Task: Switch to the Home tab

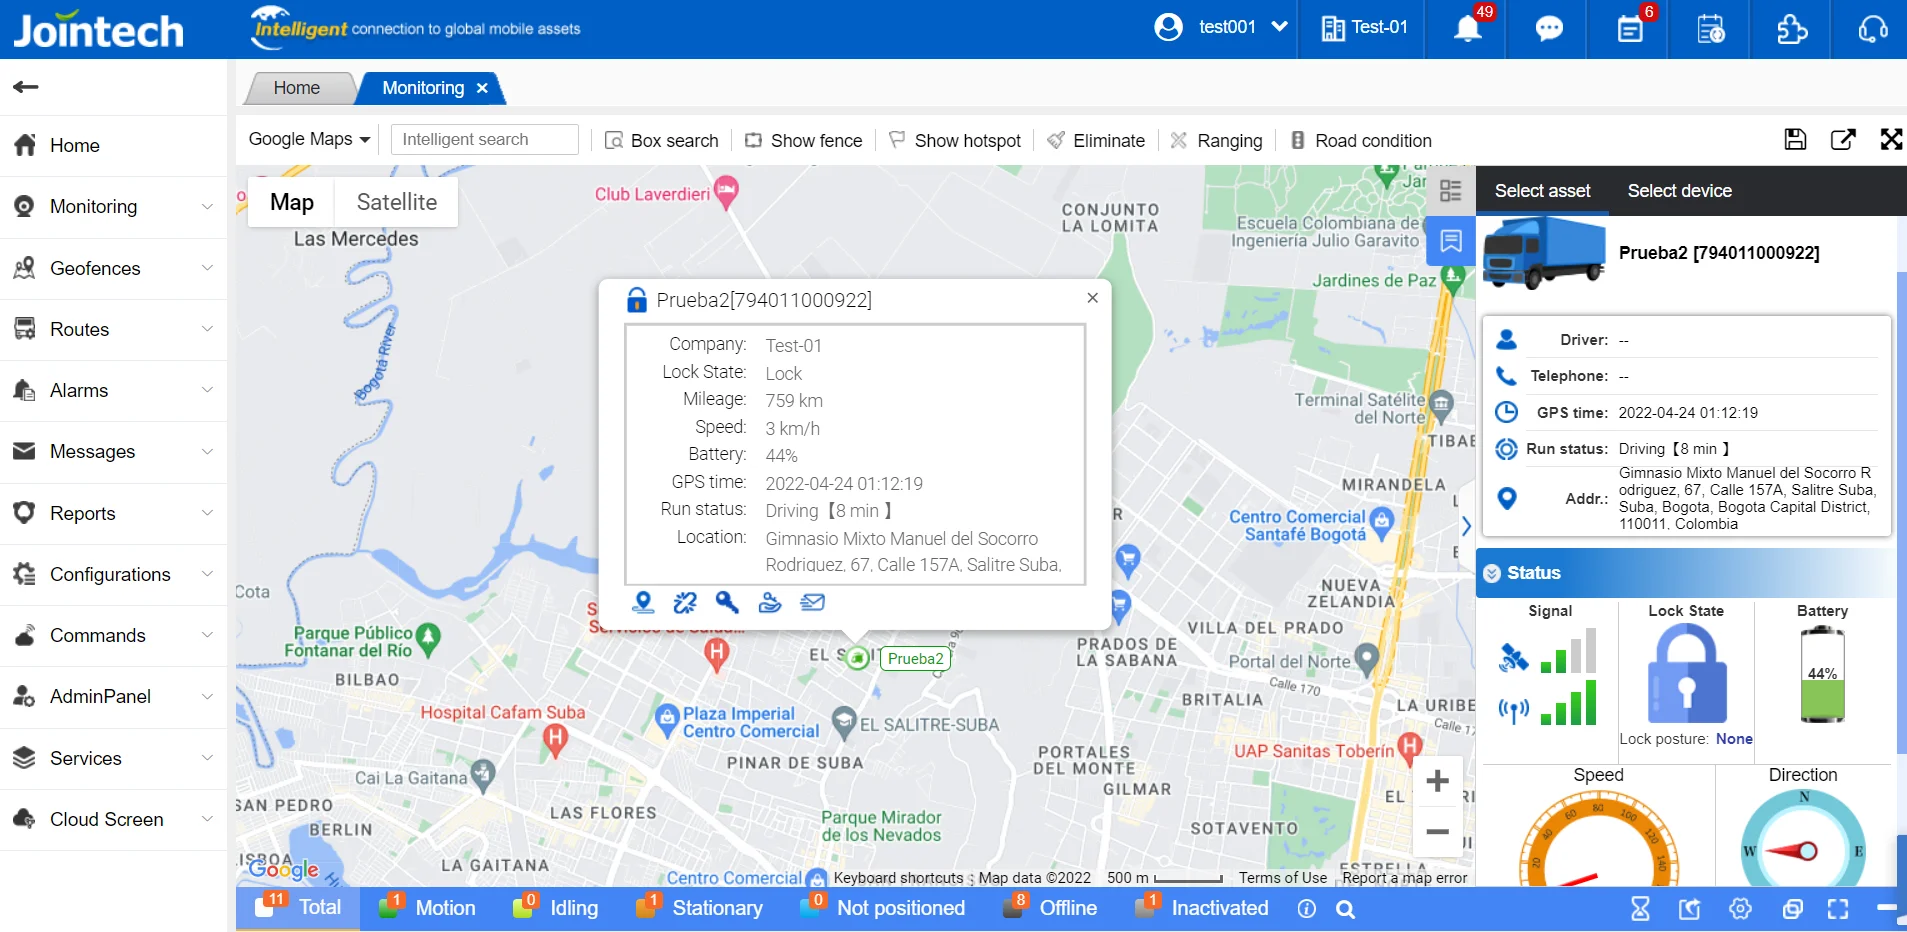Action: (x=297, y=88)
